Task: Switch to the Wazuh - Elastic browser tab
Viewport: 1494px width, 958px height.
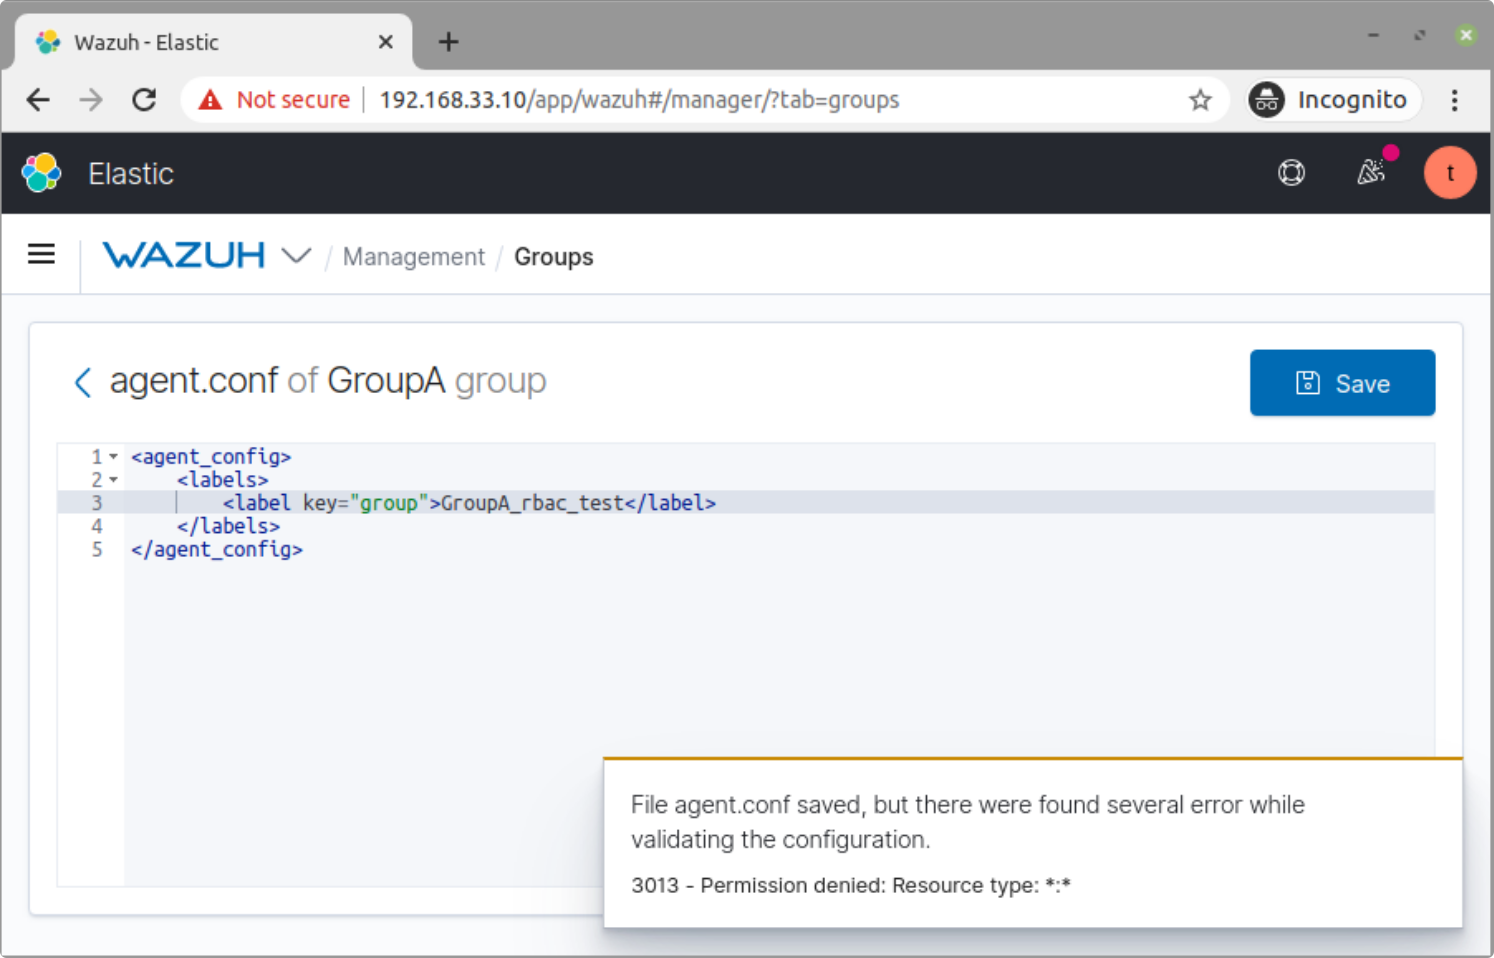Action: coord(180,42)
